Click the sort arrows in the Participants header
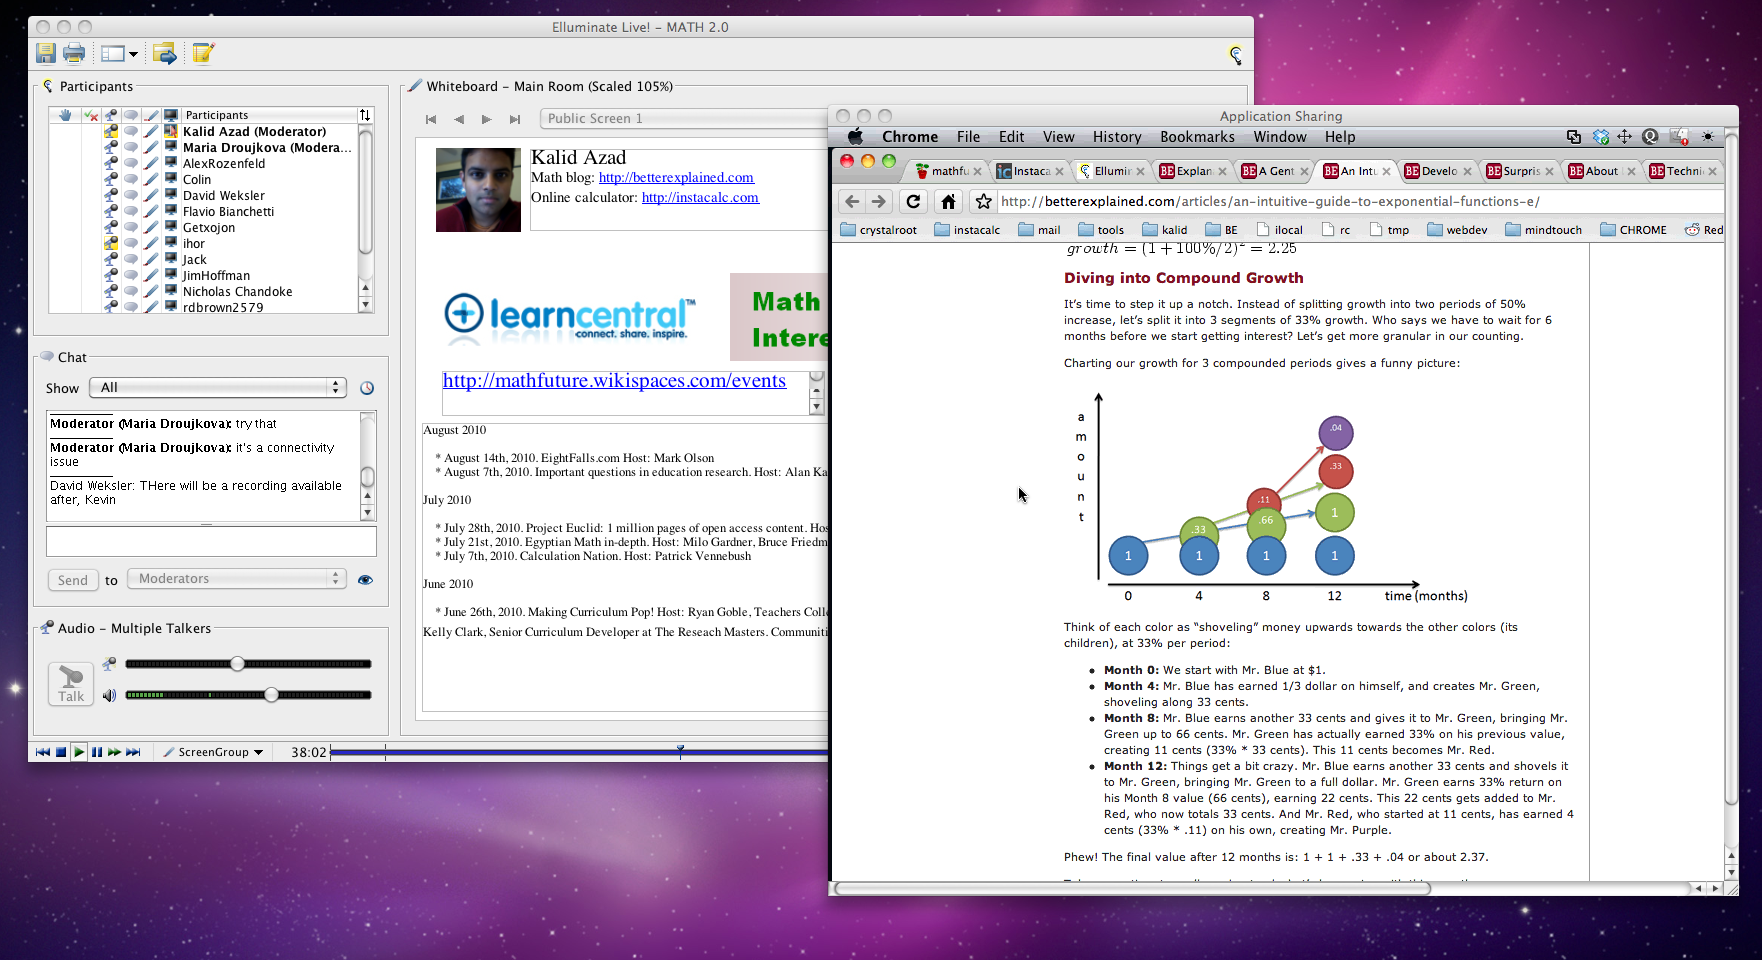This screenshot has width=1762, height=960. [365, 115]
